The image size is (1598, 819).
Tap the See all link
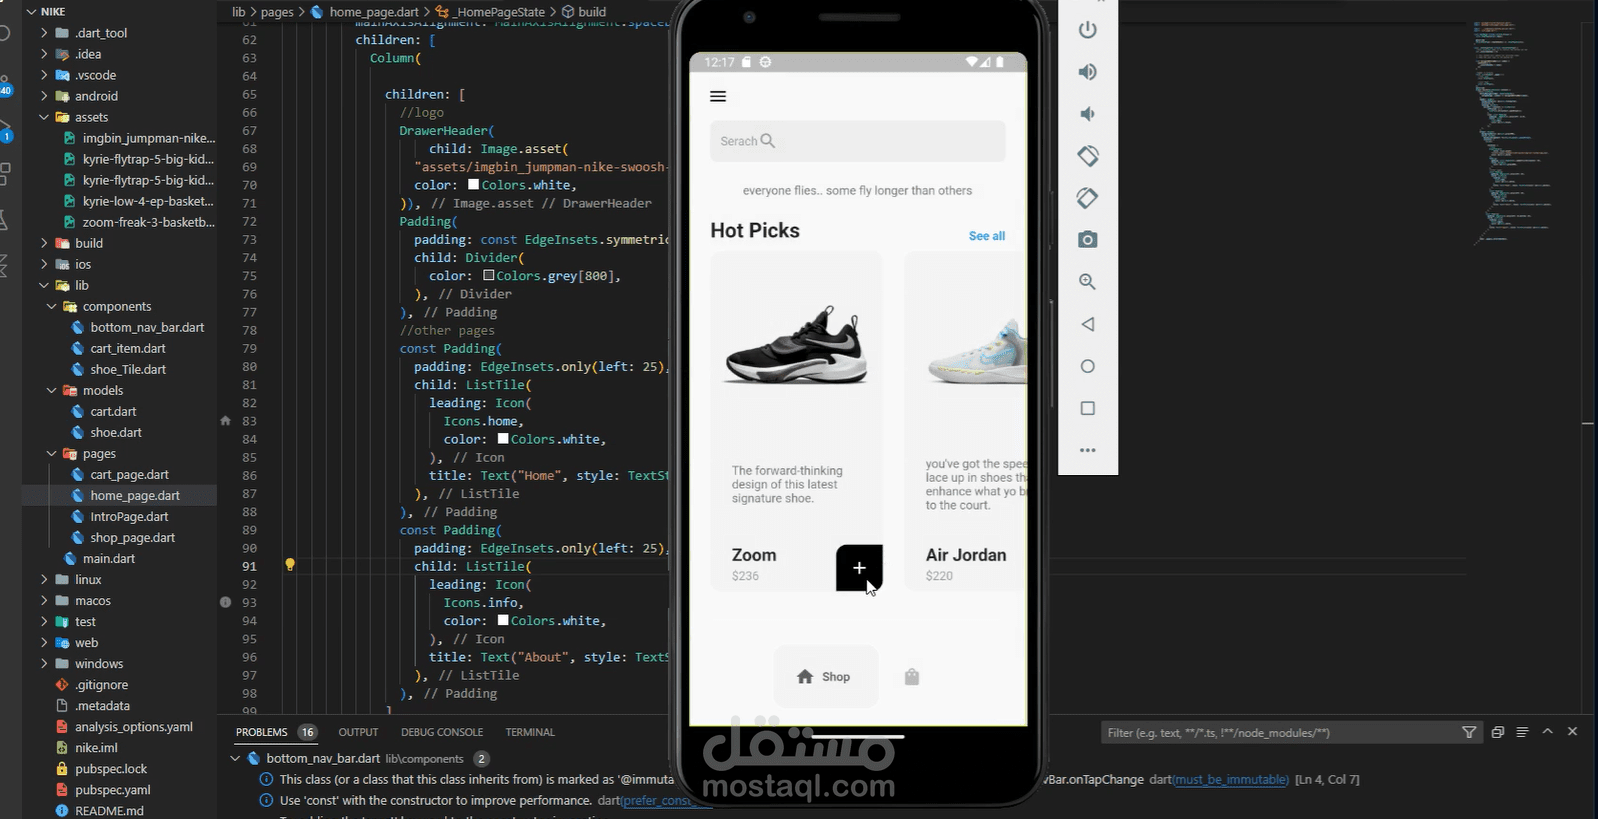click(986, 236)
